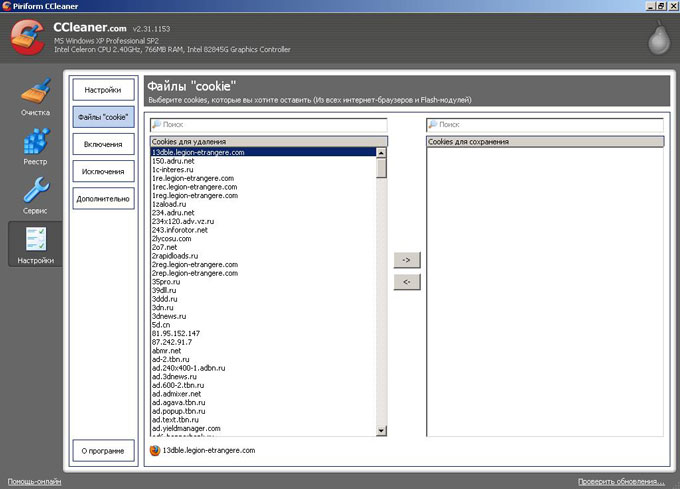Click the Проверить обновления link
This screenshot has height=489, width=680.
(x=621, y=482)
